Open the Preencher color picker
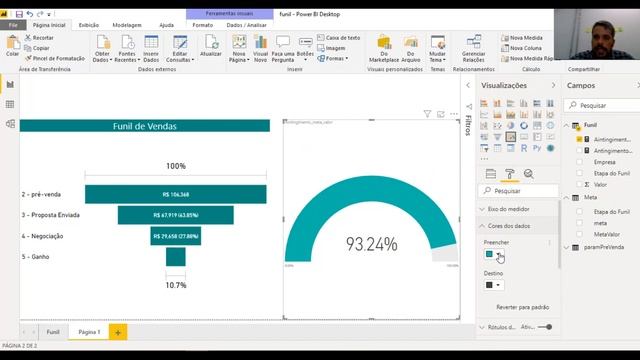Image resolution: width=640 pixels, height=360 pixels. pyautogui.click(x=493, y=254)
